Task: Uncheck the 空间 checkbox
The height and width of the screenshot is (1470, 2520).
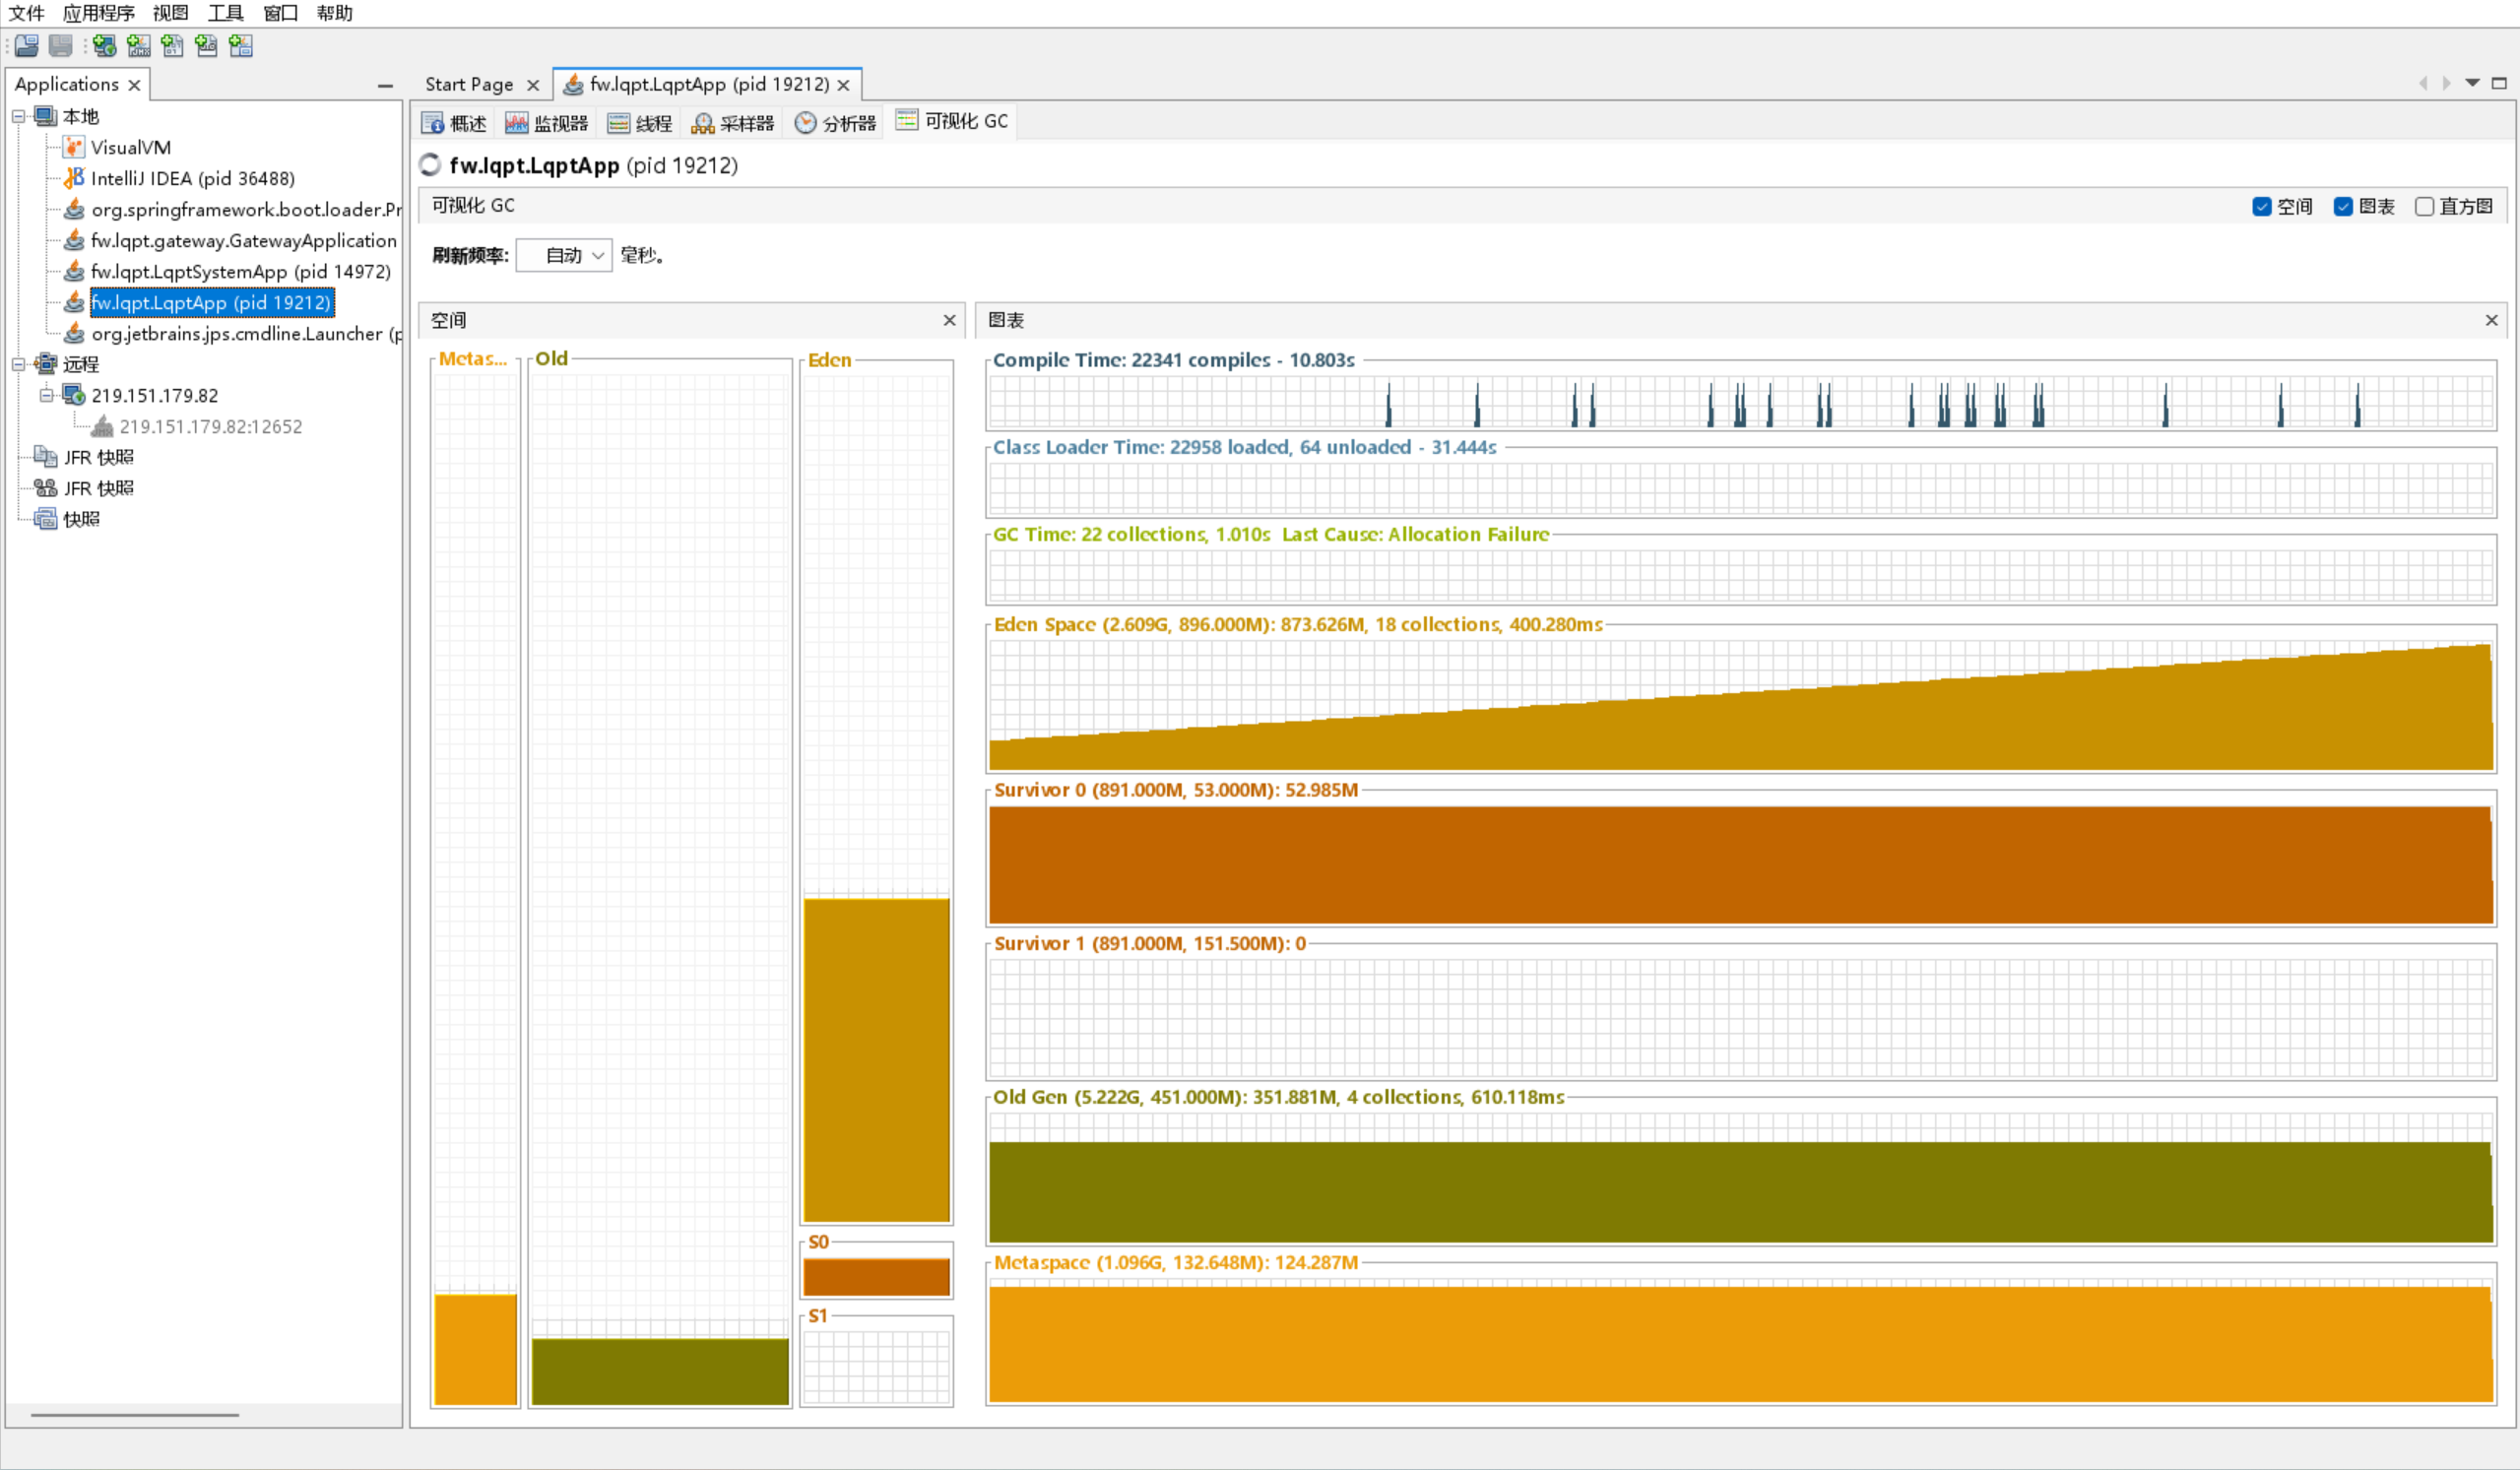Action: click(x=2261, y=207)
